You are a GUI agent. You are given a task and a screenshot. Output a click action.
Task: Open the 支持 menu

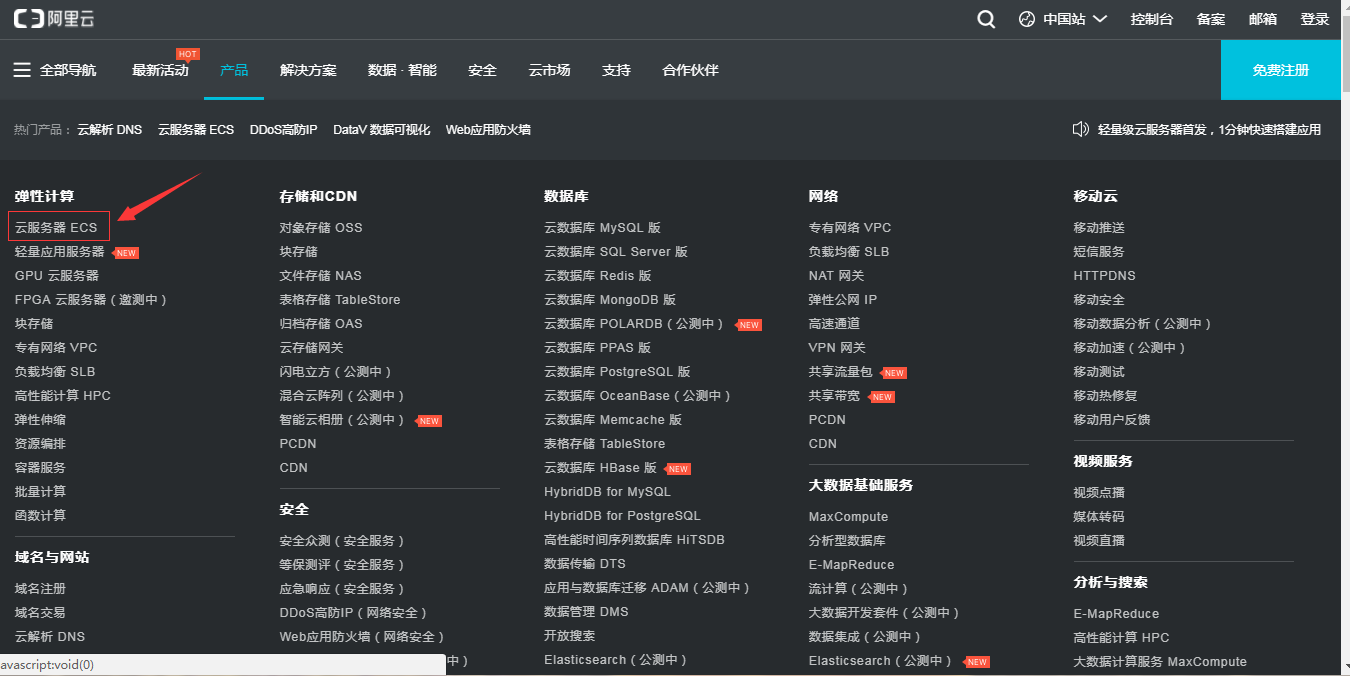click(616, 70)
